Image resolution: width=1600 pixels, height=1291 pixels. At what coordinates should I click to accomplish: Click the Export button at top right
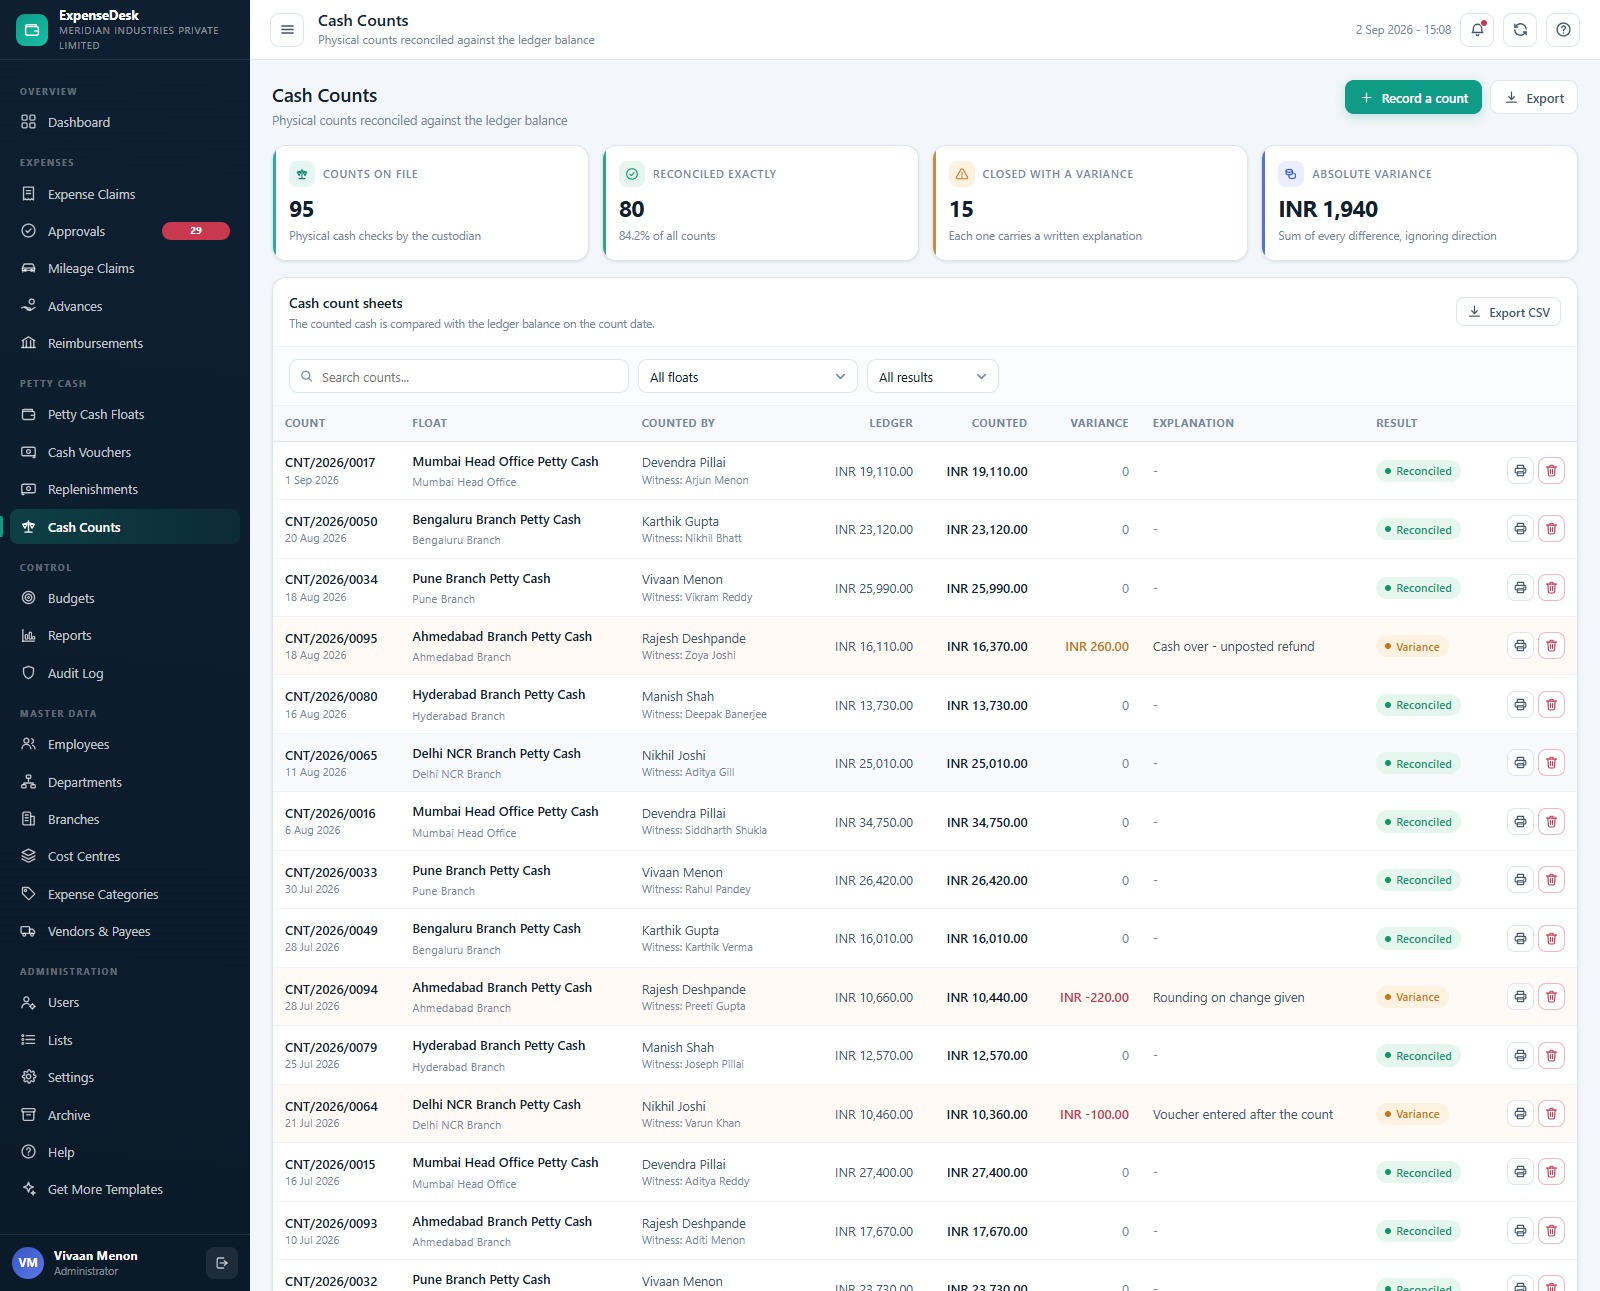1534,98
